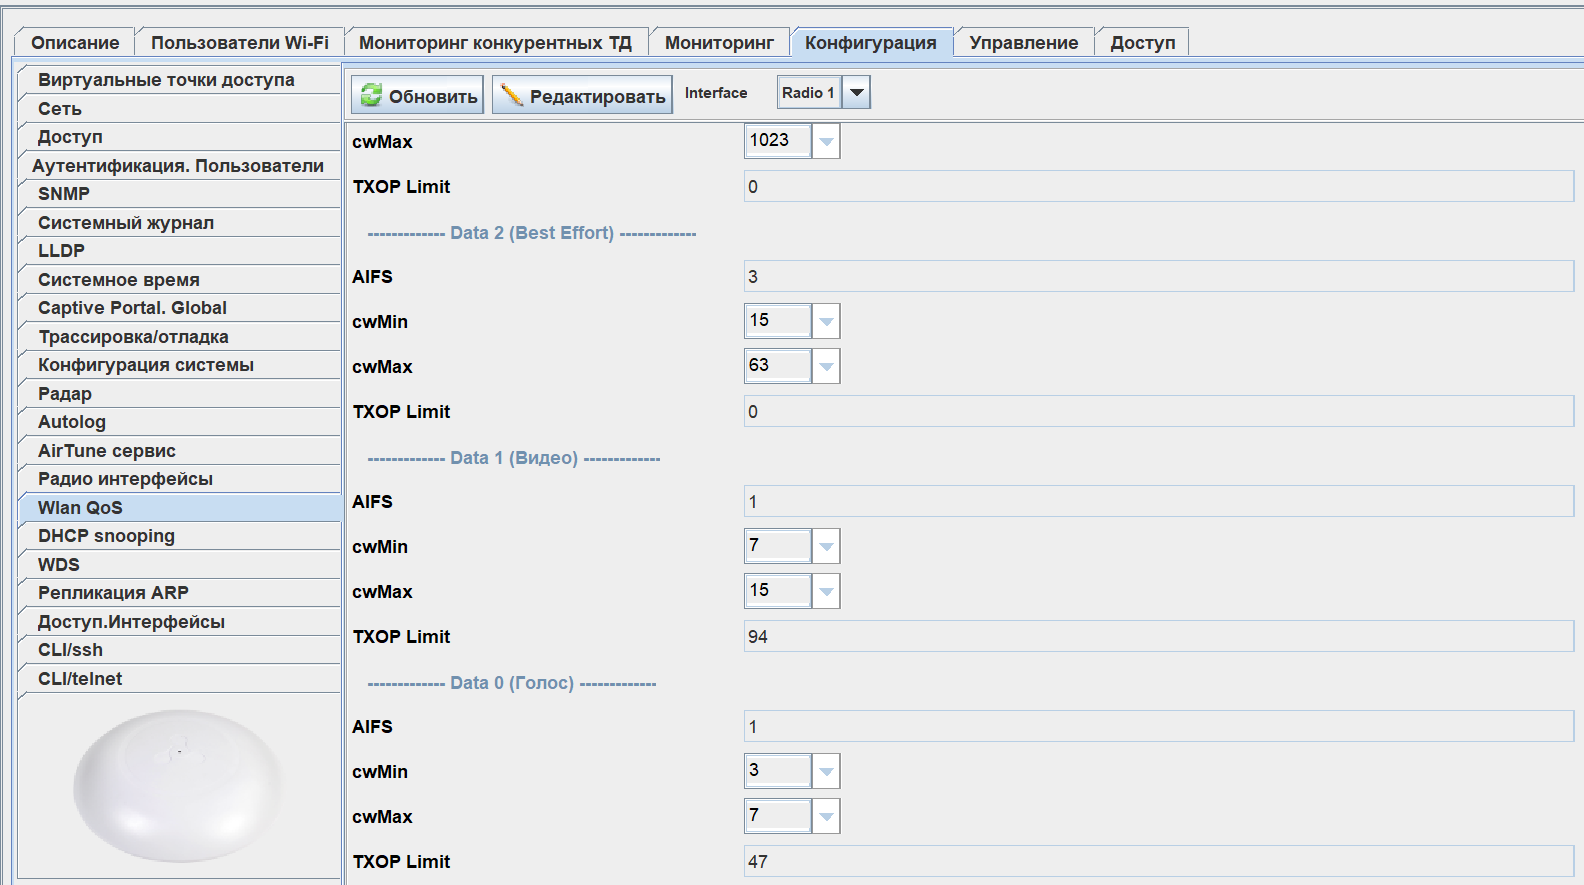Screen dimensions: 1584x885
Task: Switch to the Мониторинг tab
Action: (x=719, y=43)
